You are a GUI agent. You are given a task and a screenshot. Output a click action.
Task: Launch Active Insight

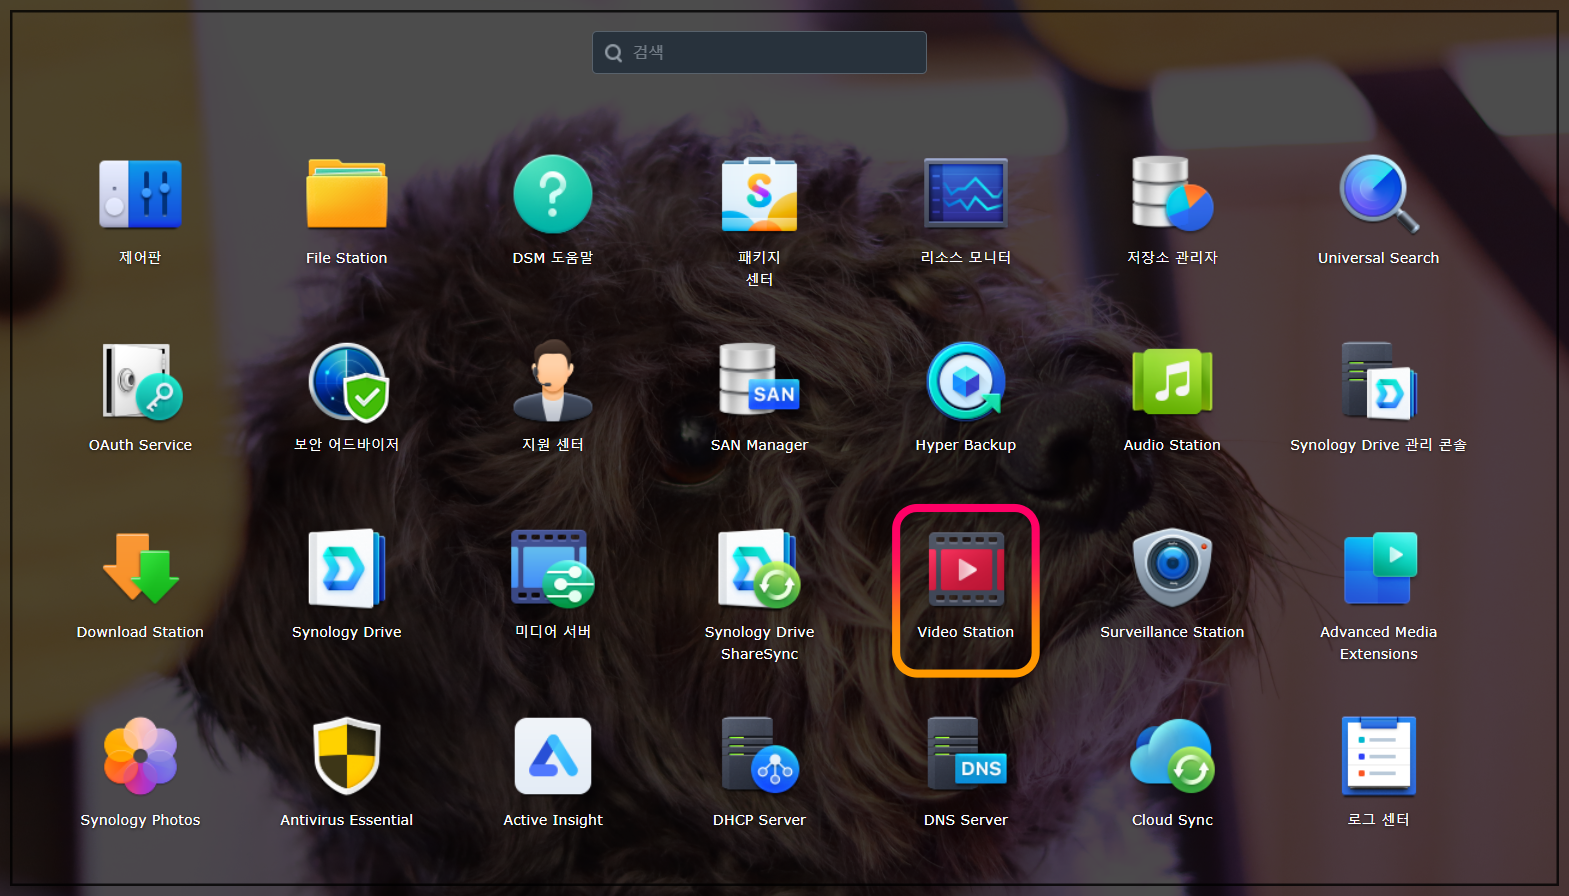[x=553, y=757]
